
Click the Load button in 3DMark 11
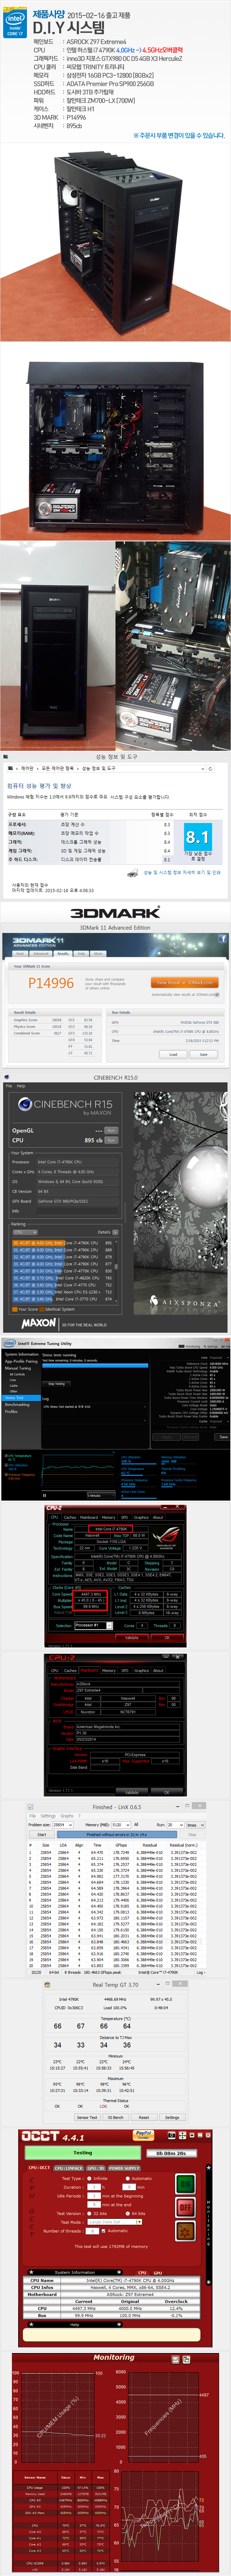point(173,1054)
